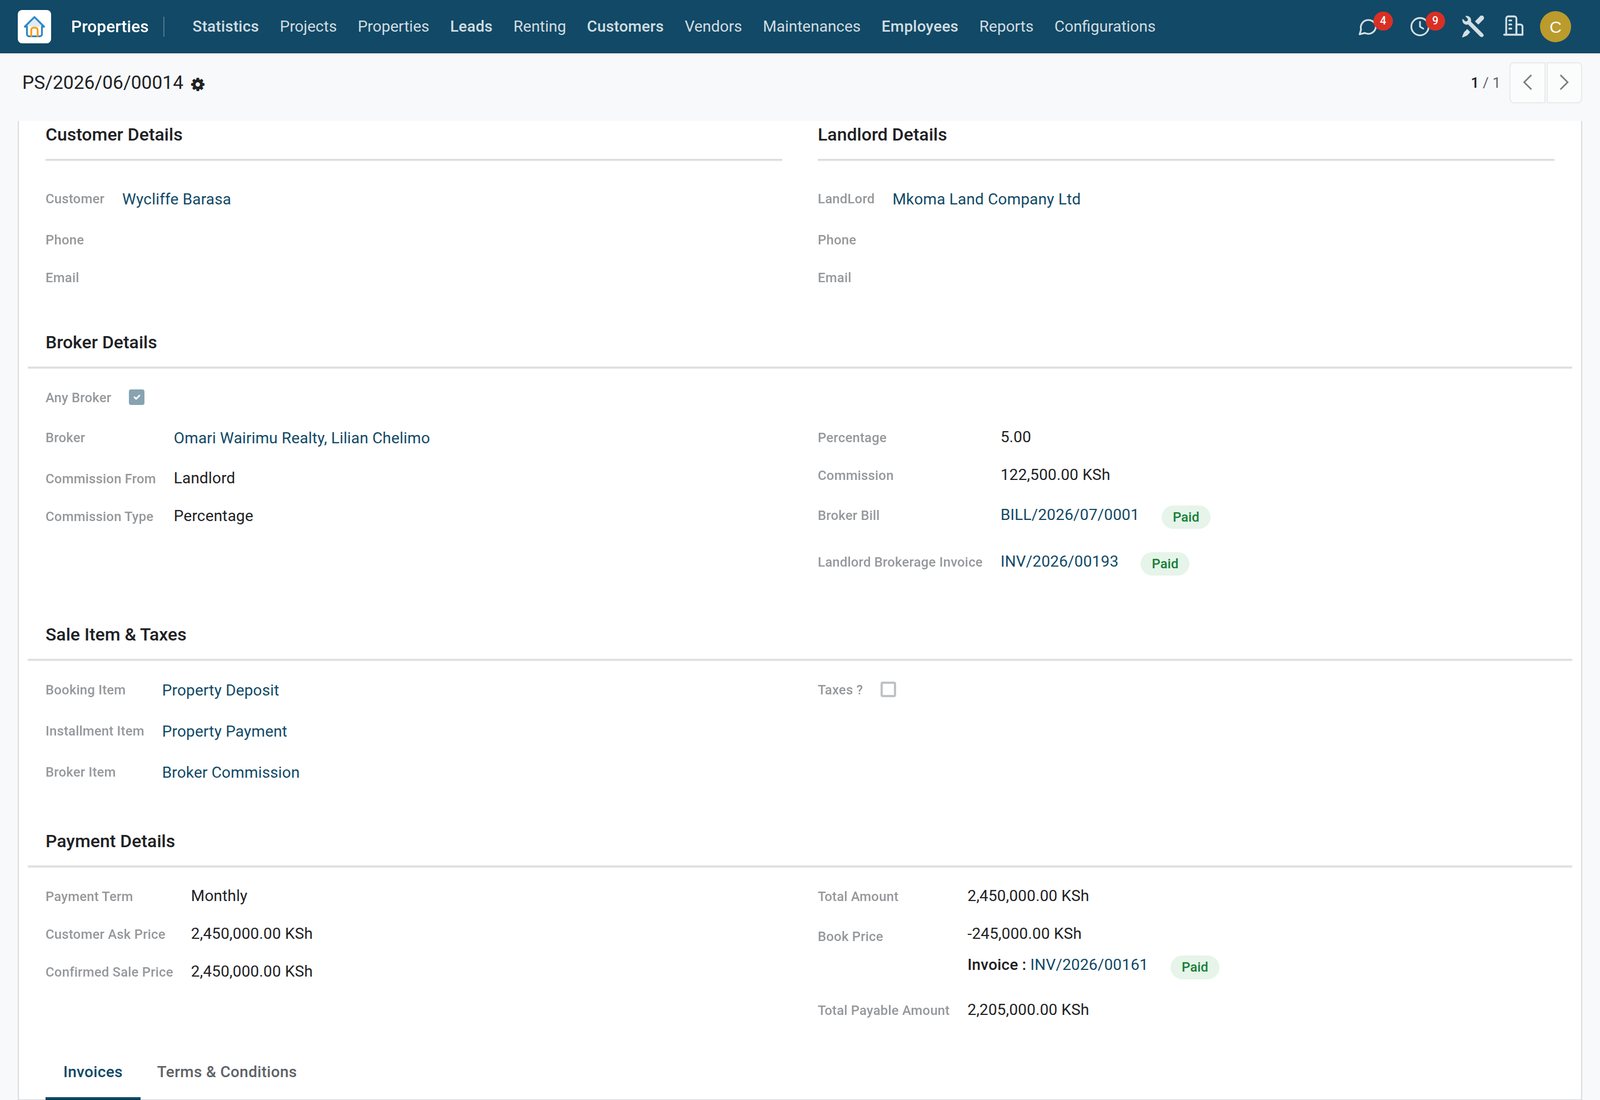
Task: Open the chat messages icon
Action: [x=1368, y=27]
